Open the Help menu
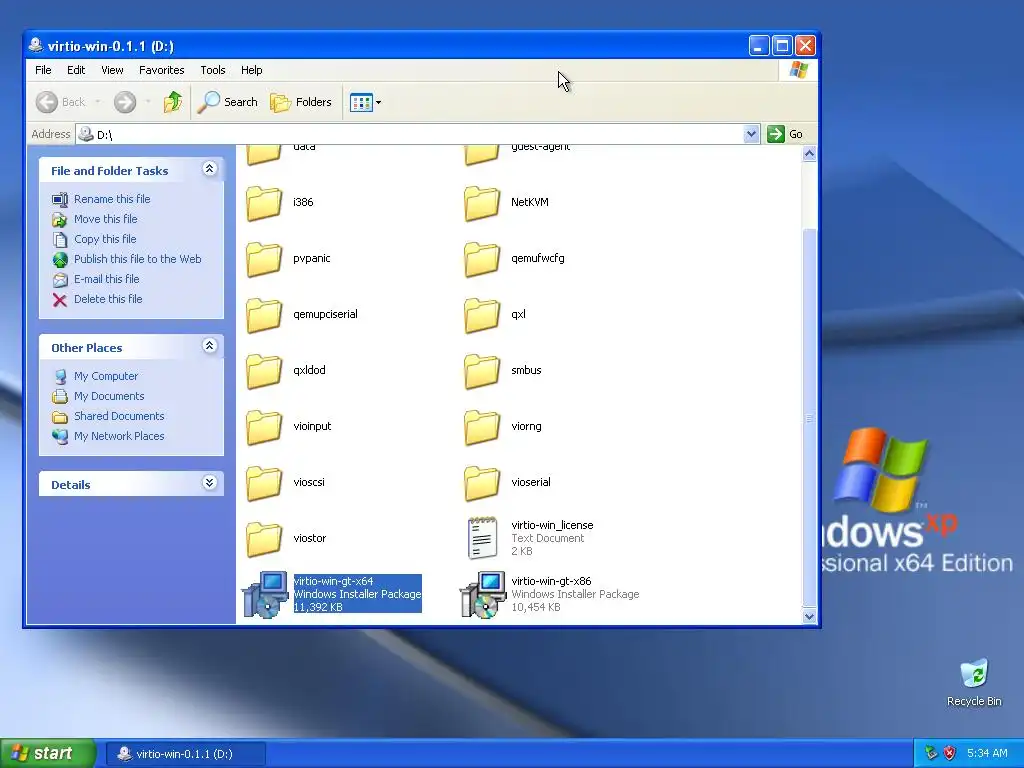The image size is (1024, 768). click(x=251, y=70)
